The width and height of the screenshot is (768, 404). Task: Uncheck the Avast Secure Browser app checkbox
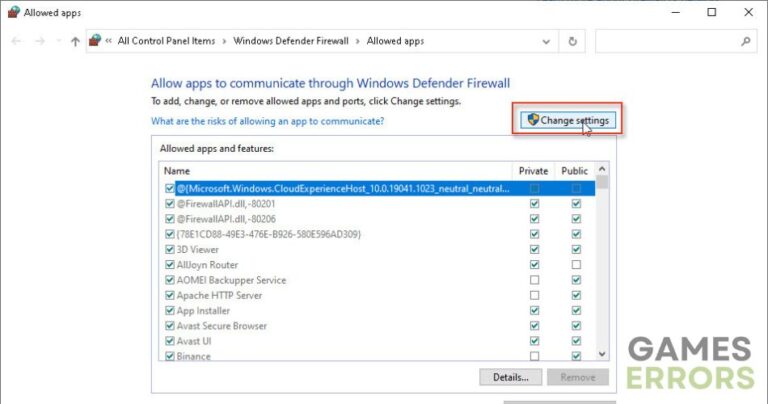click(169, 325)
